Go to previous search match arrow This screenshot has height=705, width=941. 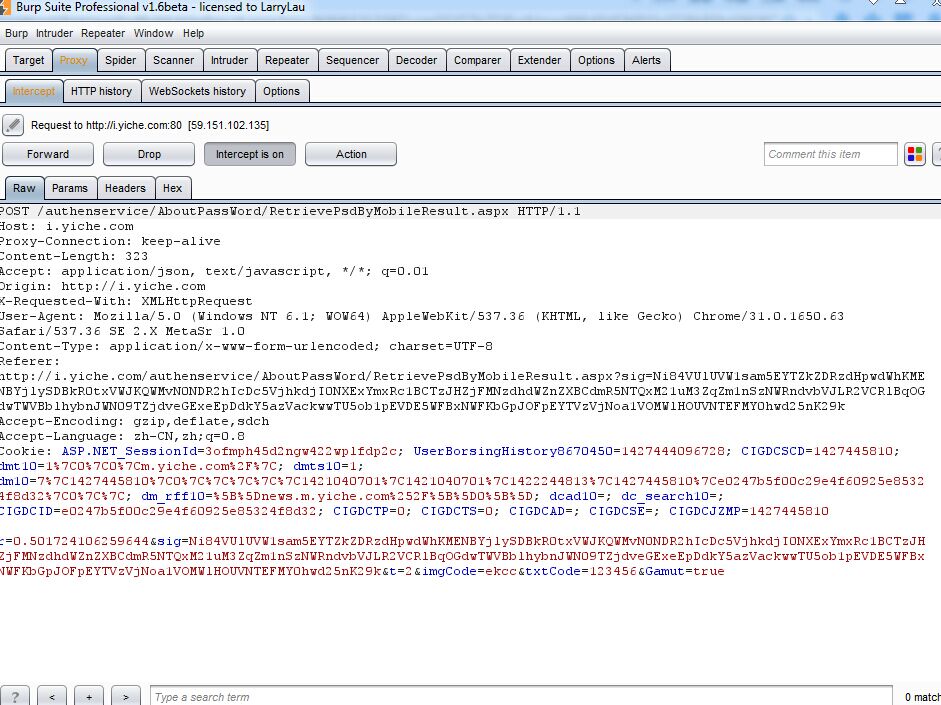point(52,697)
